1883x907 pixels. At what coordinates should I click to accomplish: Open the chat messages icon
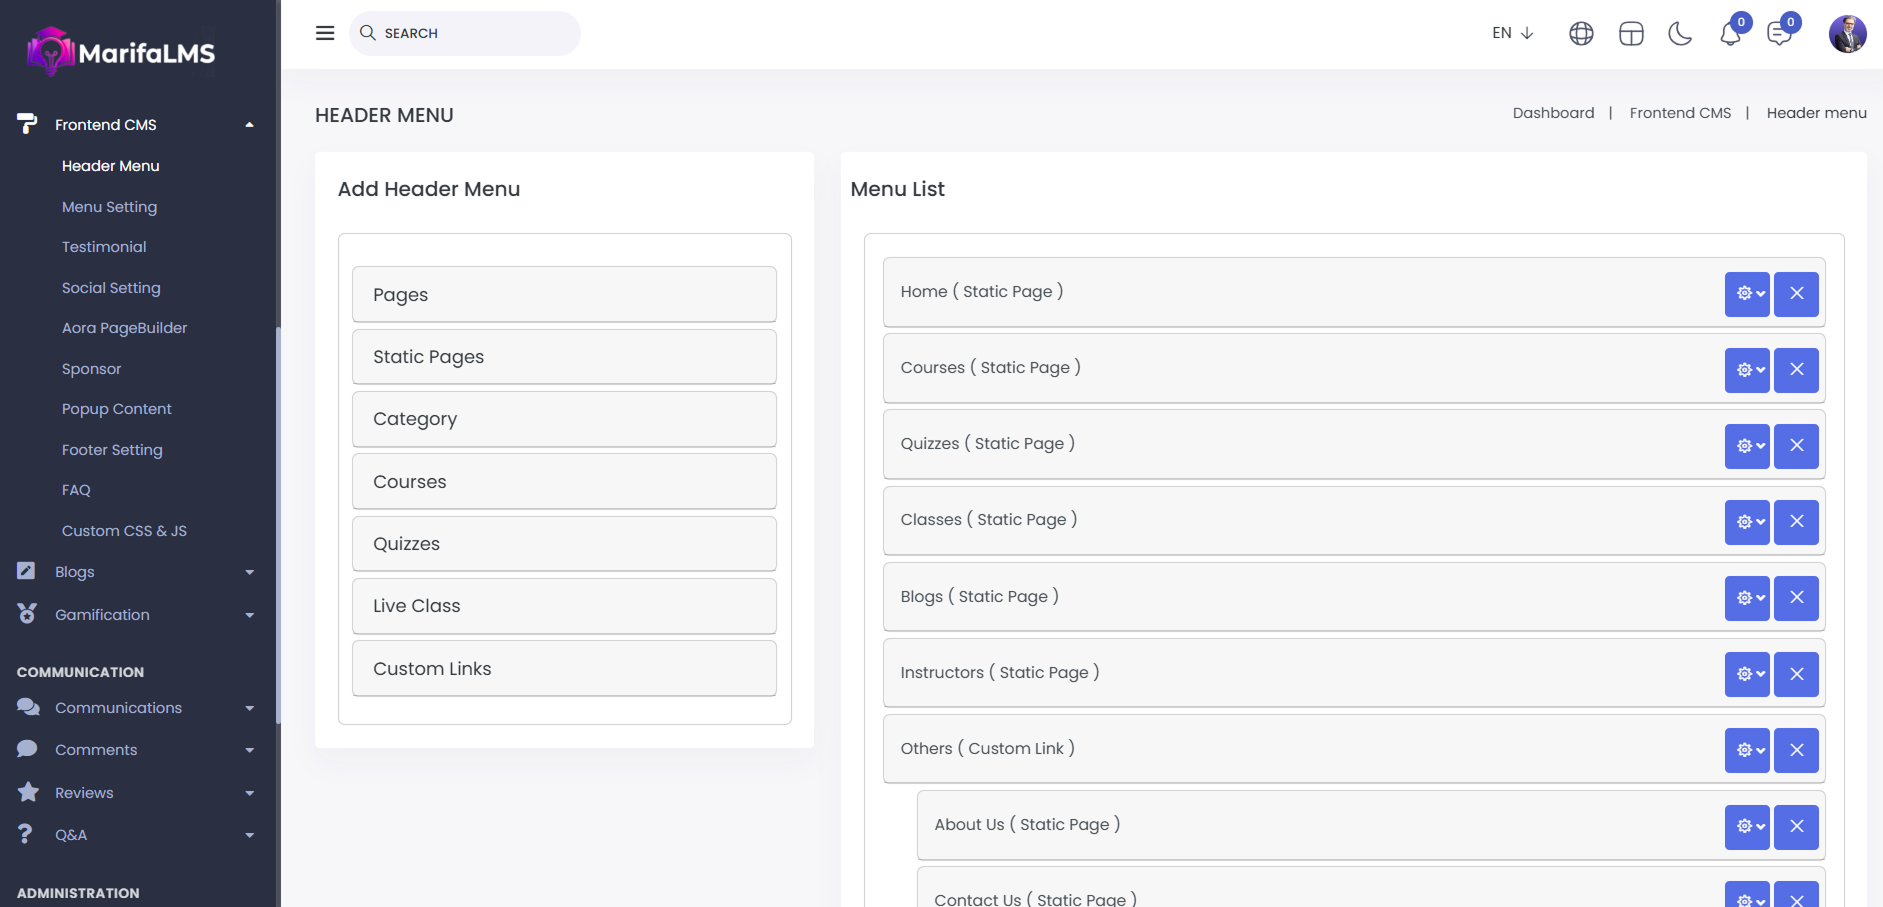click(x=1779, y=34)
